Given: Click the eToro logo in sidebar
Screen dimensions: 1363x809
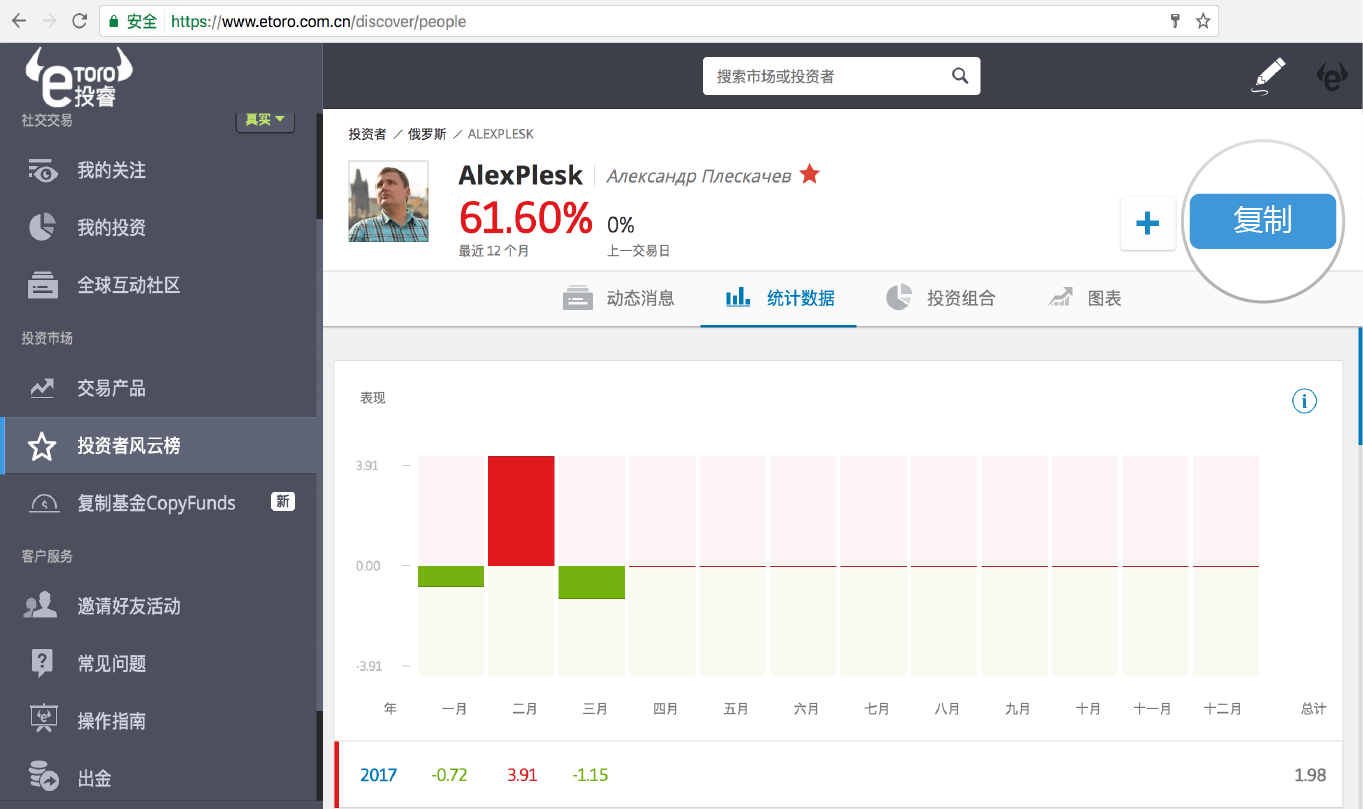Looking at the screenshot, I should pyautogui.click(x=79, y=78).
